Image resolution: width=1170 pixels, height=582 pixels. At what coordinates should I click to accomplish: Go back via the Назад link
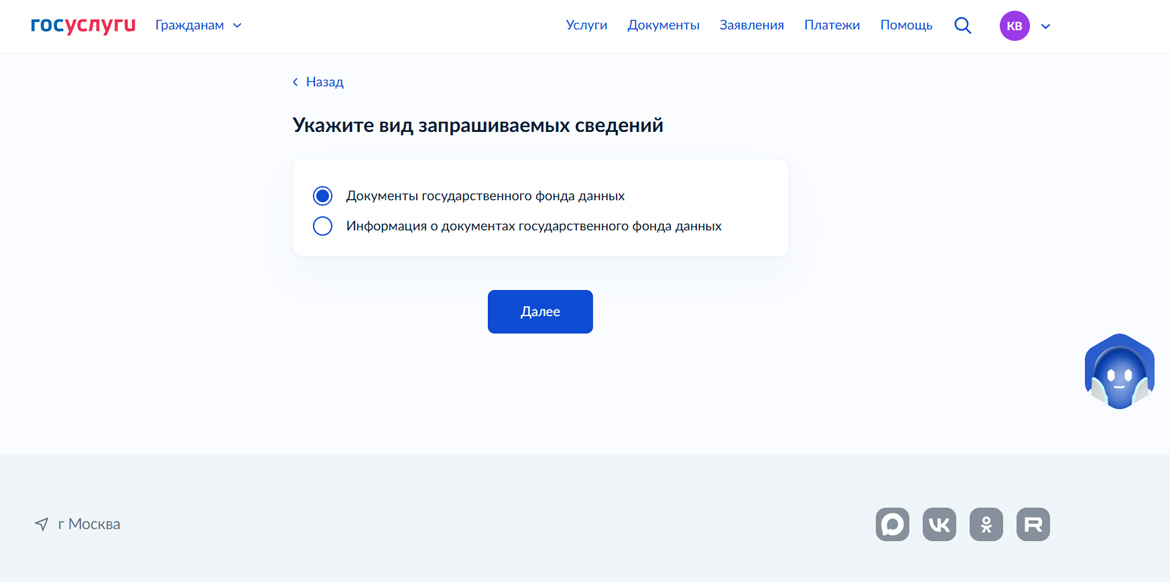(x=318, y=82)
